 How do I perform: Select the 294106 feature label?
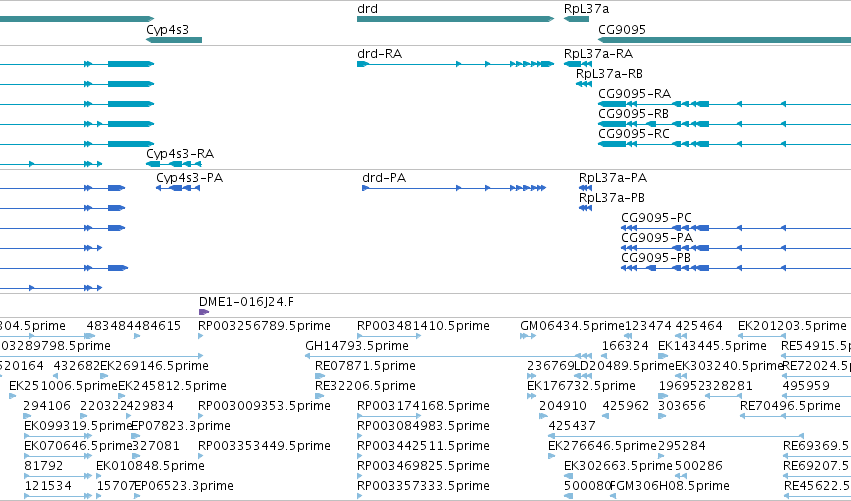click(47, 407)
